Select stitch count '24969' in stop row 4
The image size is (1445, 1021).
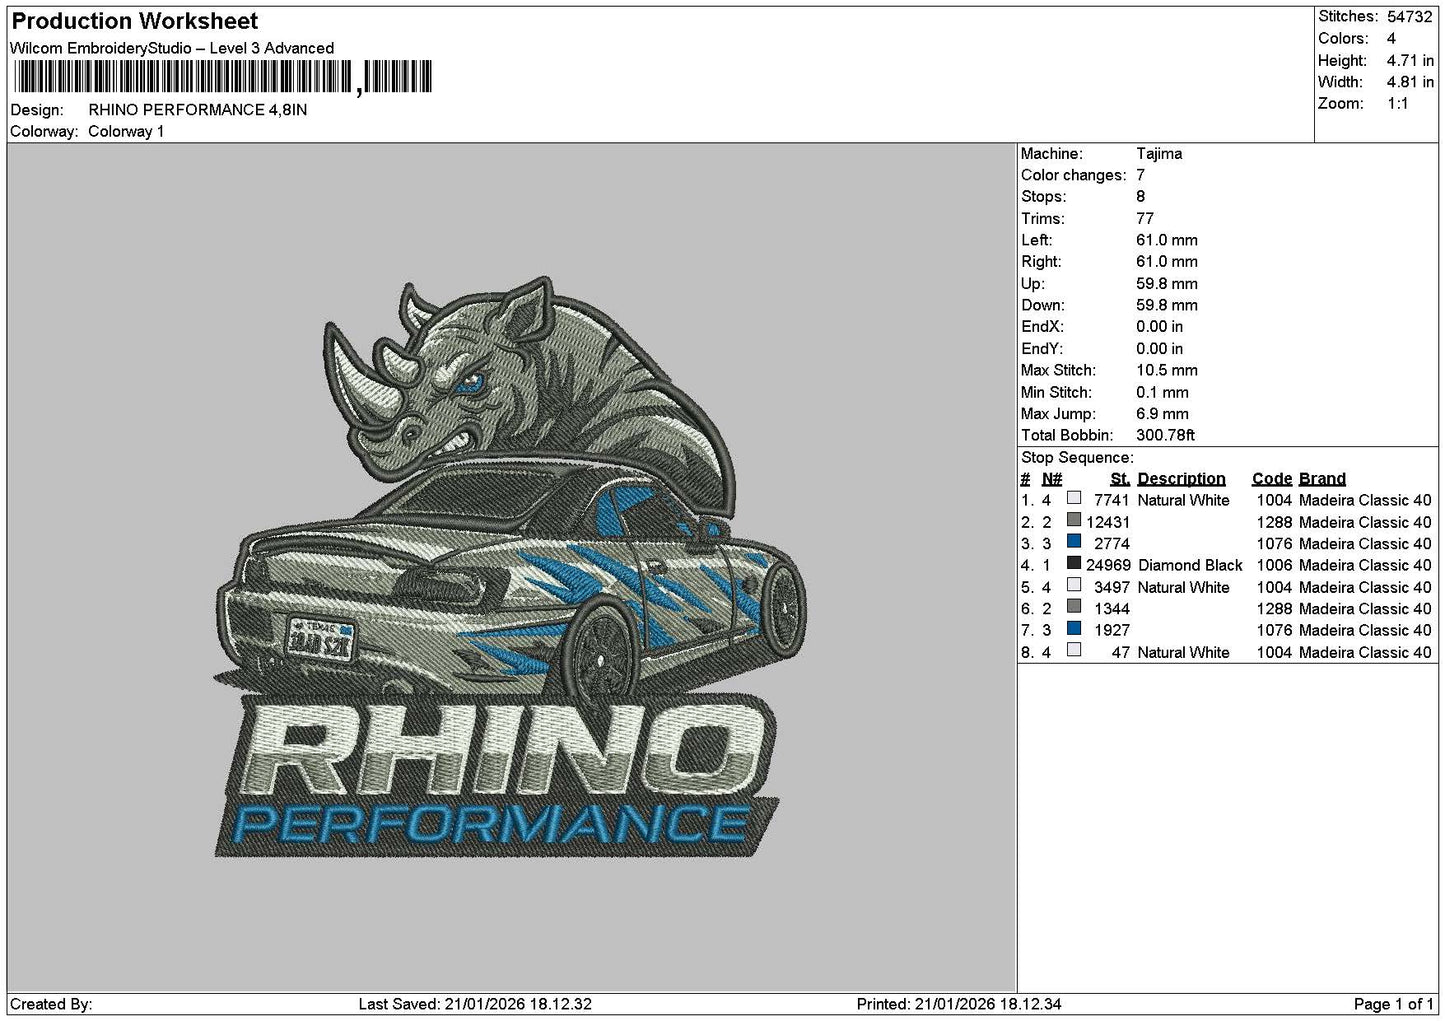pyautogui.click(x=1108, y=566)
